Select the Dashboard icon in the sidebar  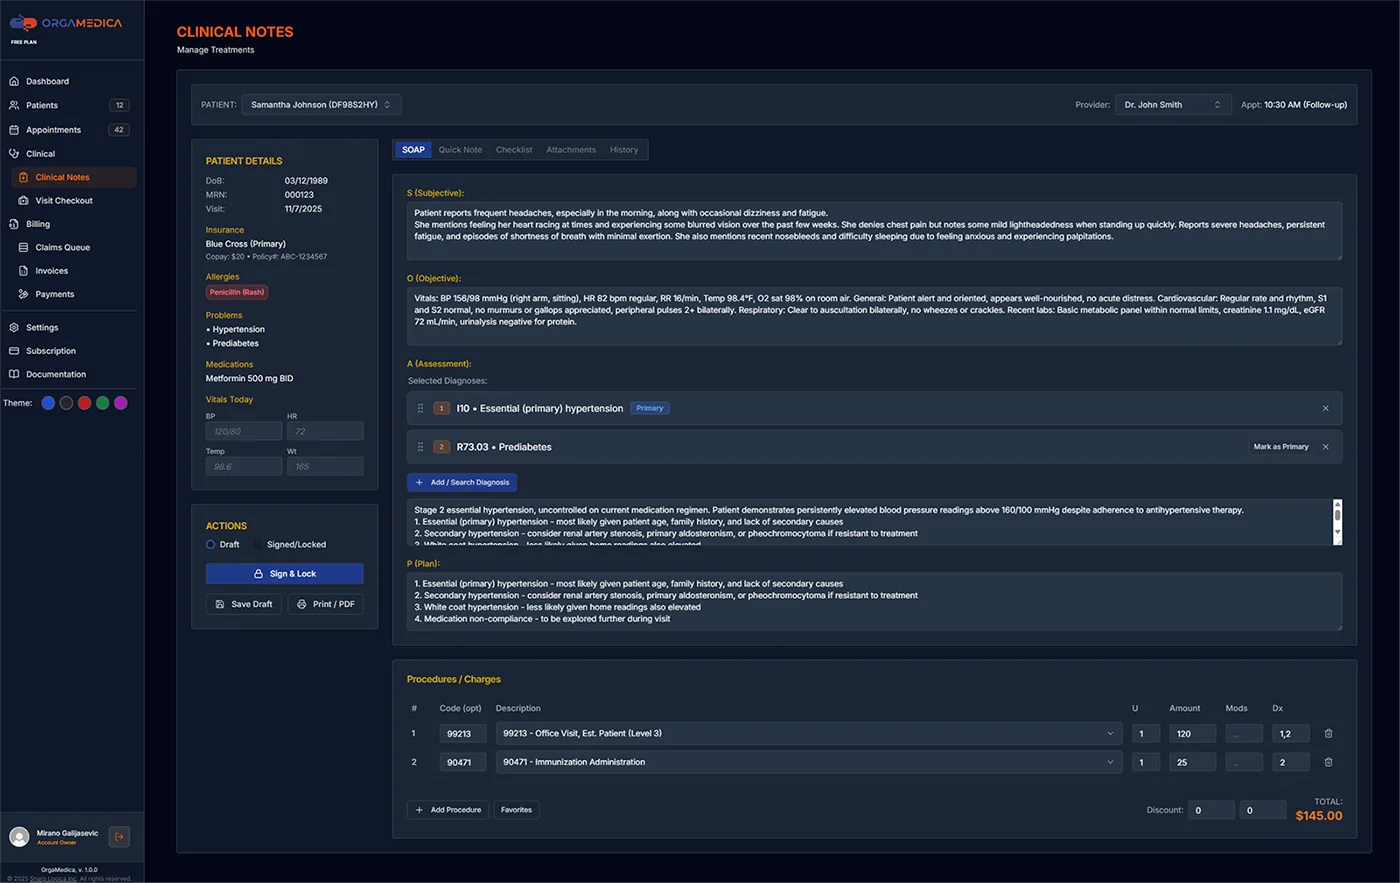[x=13, y=81]
